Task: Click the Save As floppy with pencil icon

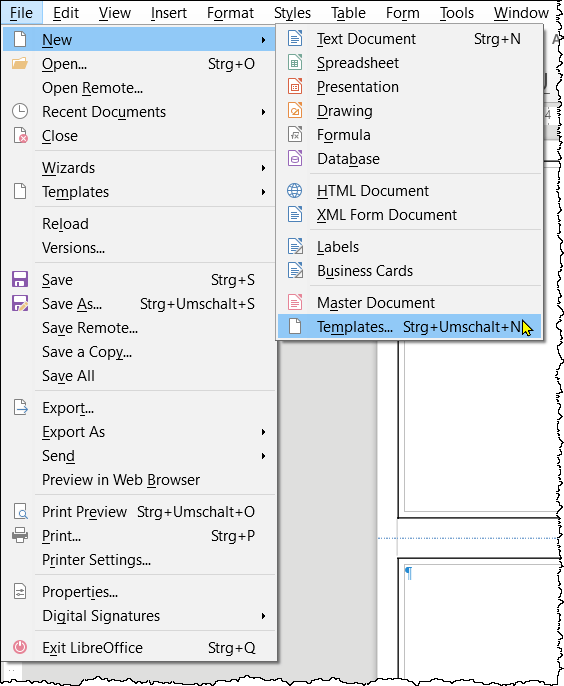Action: (x=20, y=304)
